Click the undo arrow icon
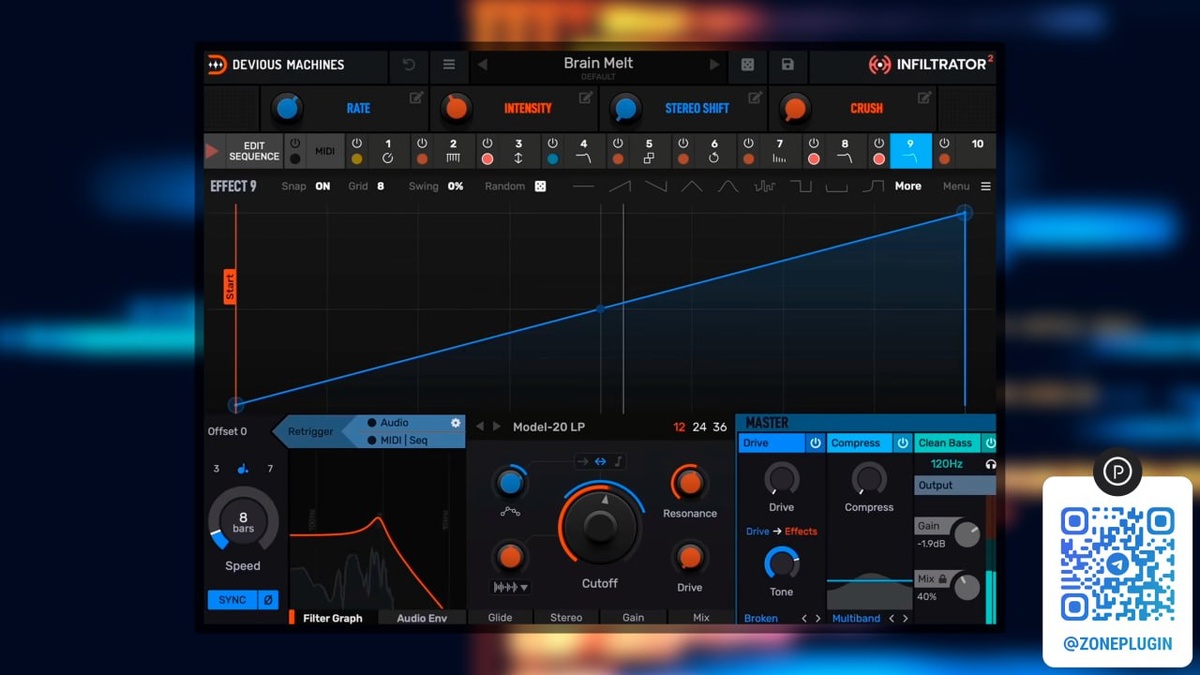Image resolution: width=1200 pixels, height=675 pixels. [x=409, y=65]
